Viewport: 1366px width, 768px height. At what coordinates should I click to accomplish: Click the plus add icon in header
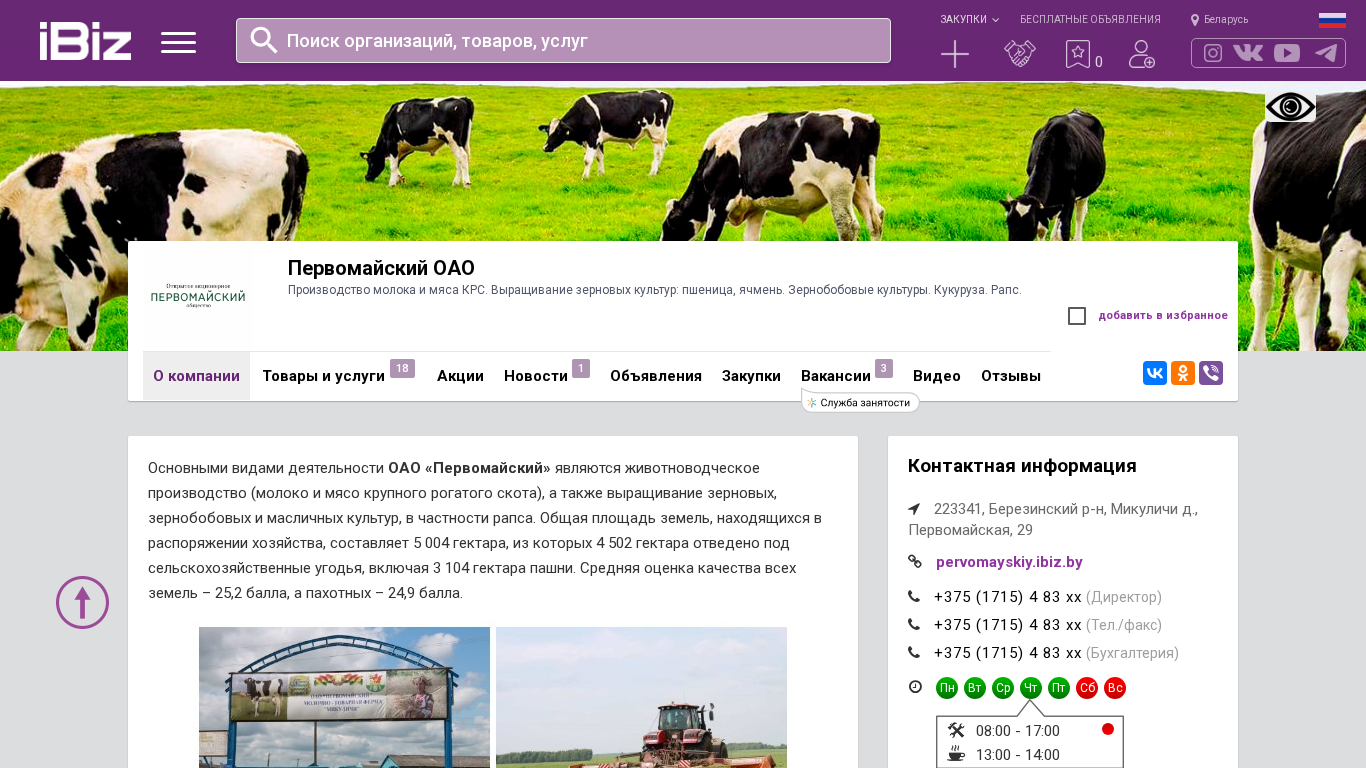tap(955, 54)
